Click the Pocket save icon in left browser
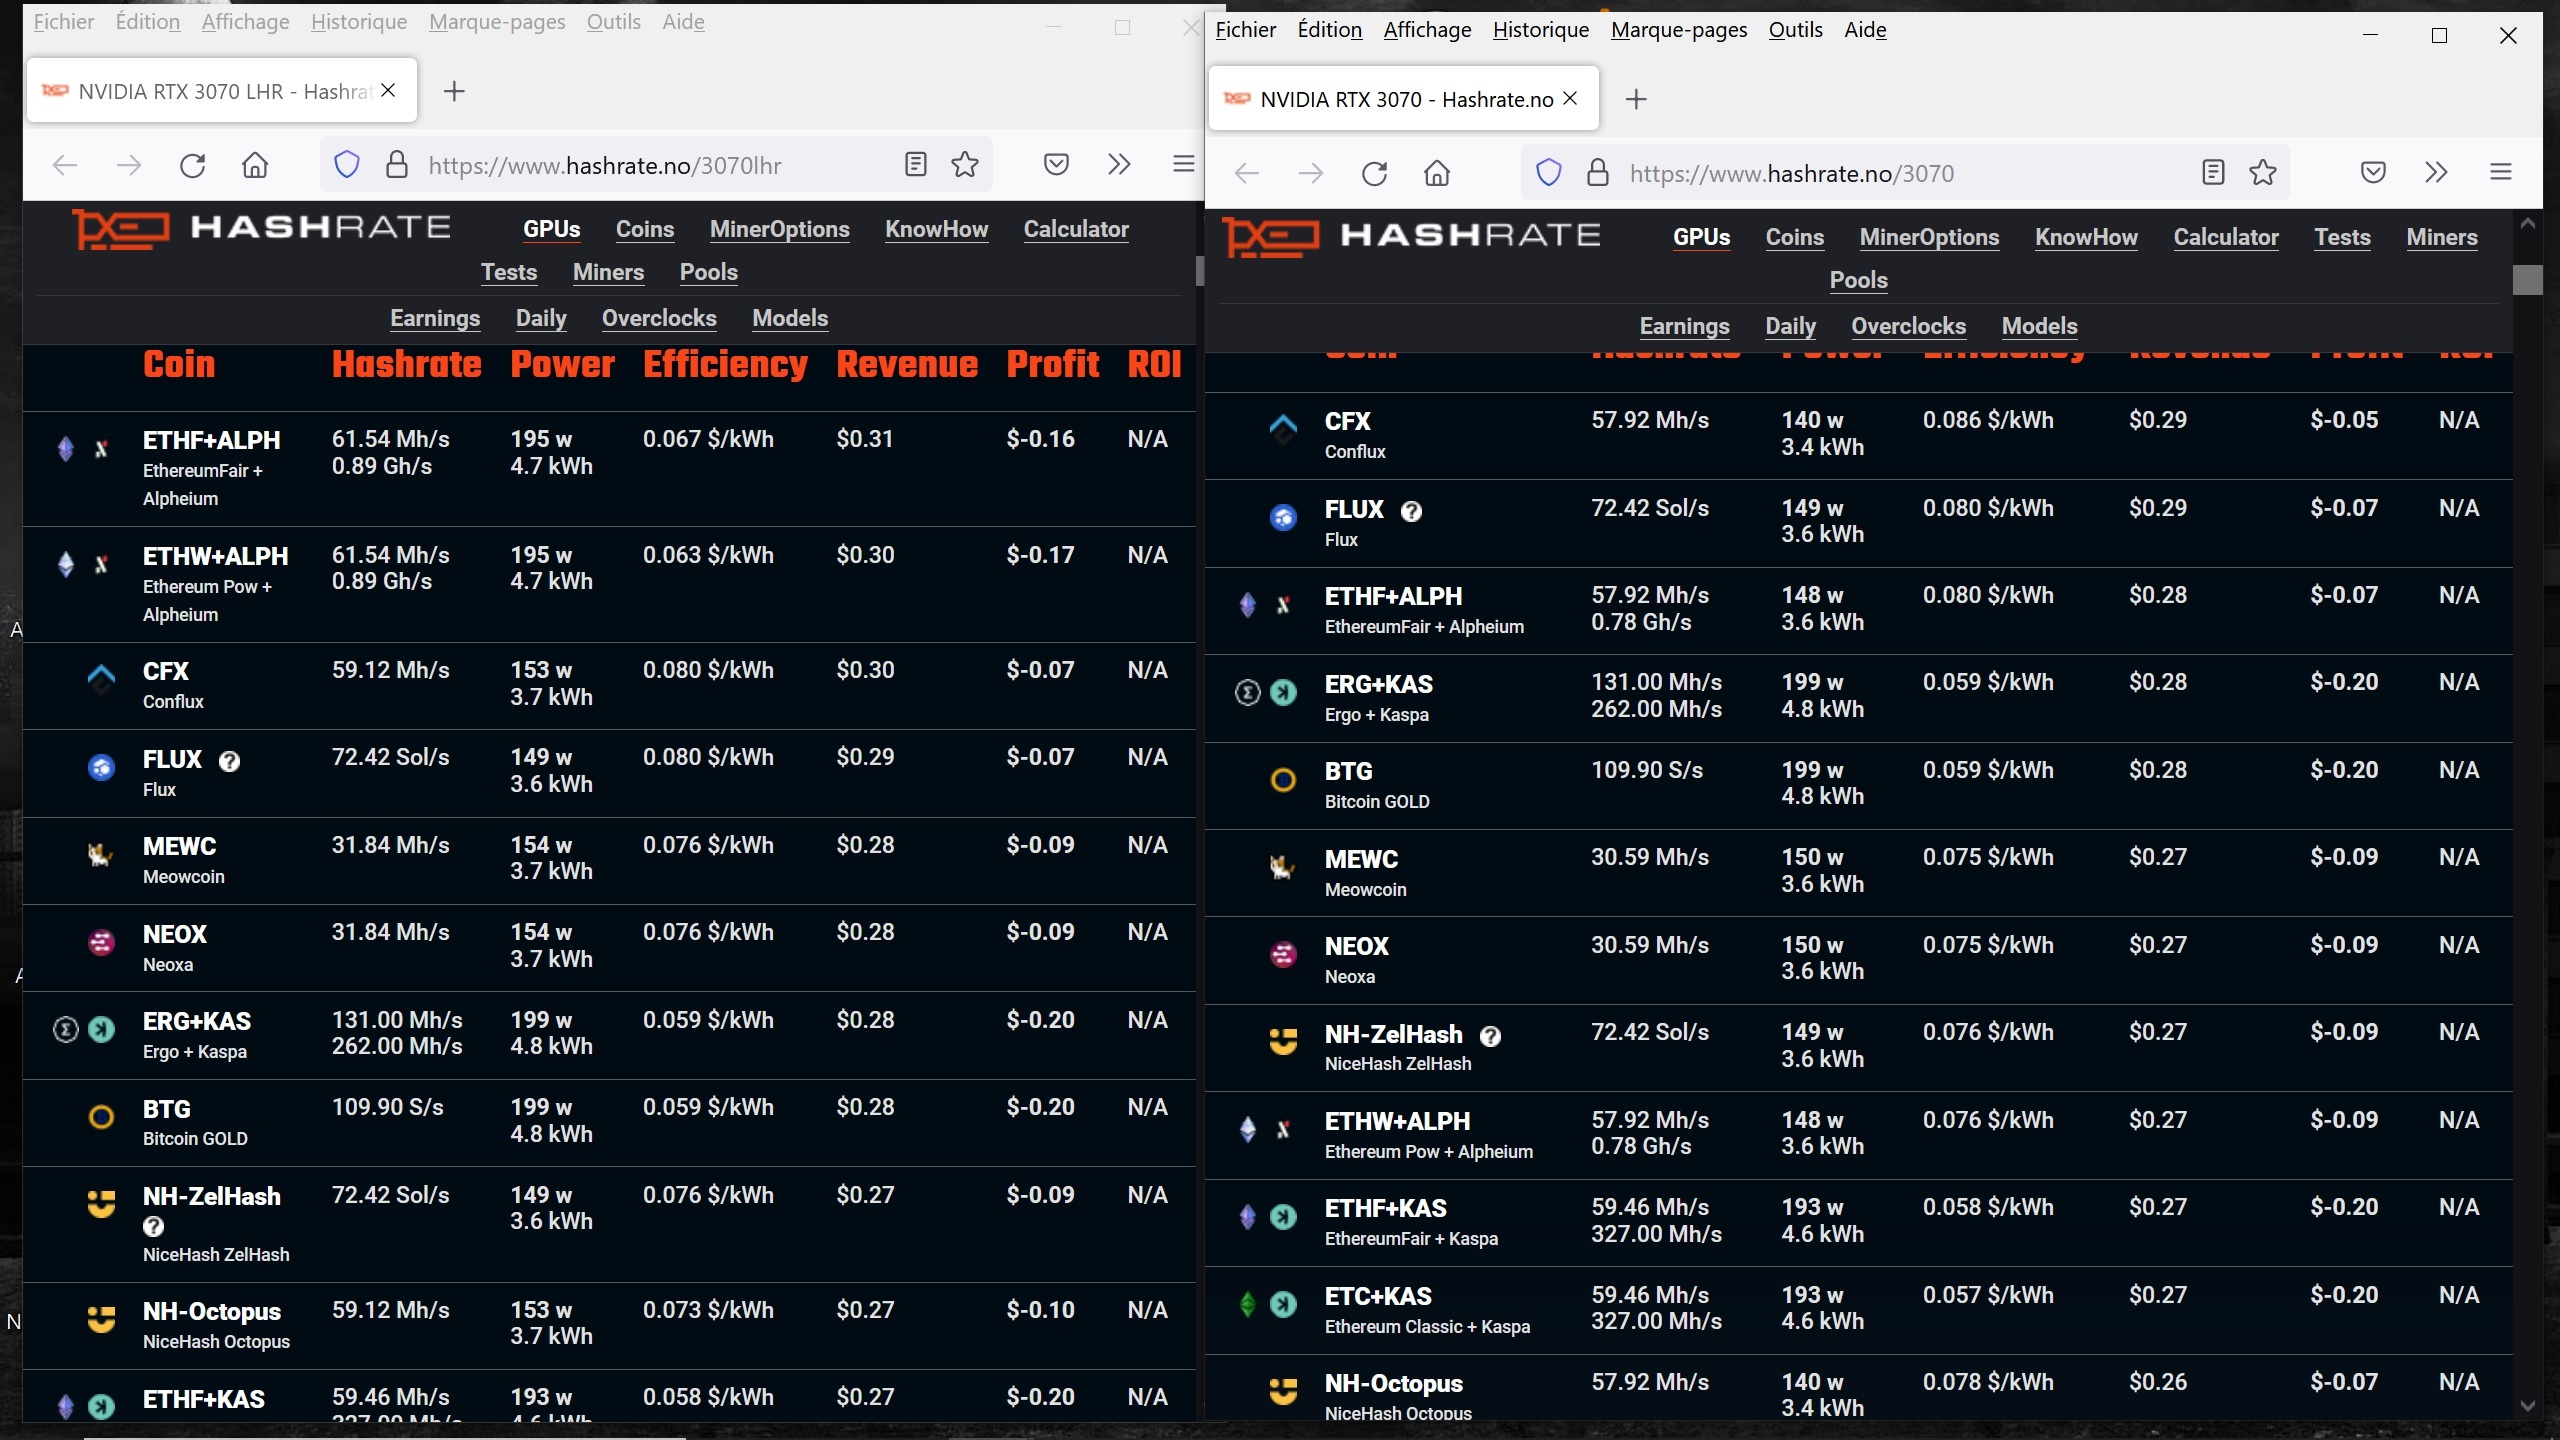2560x1440 pixels. 1056,165
